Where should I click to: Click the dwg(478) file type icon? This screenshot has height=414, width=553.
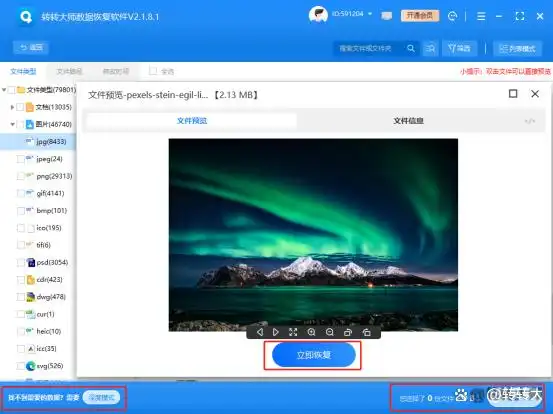[x=31, y=297]
